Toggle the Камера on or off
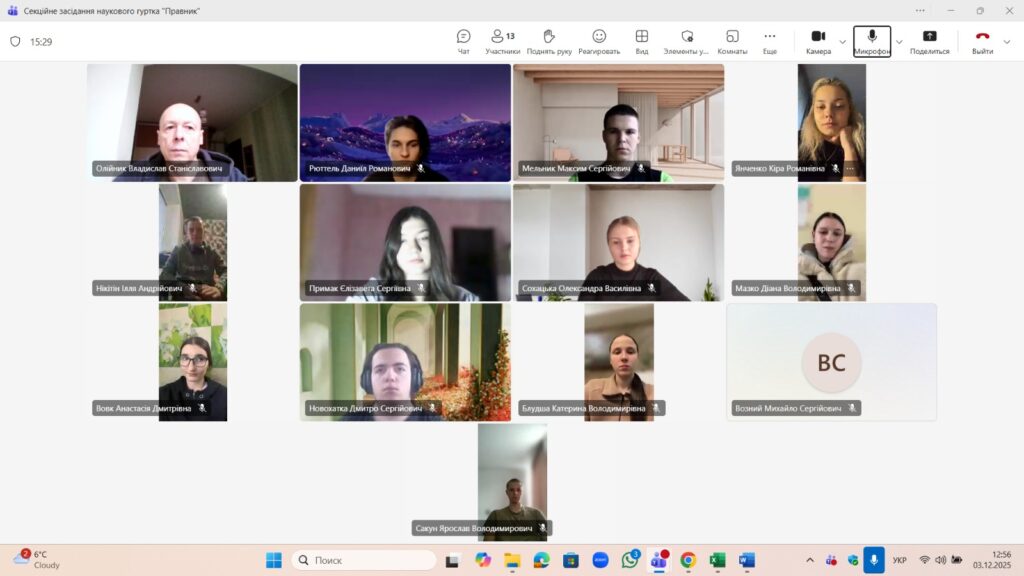 click(818, 41)
